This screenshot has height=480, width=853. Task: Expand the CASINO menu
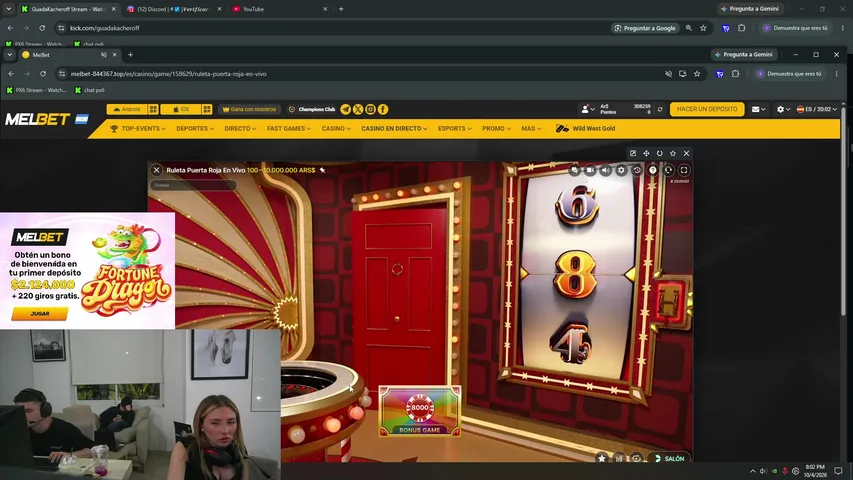tap(336, 128)
